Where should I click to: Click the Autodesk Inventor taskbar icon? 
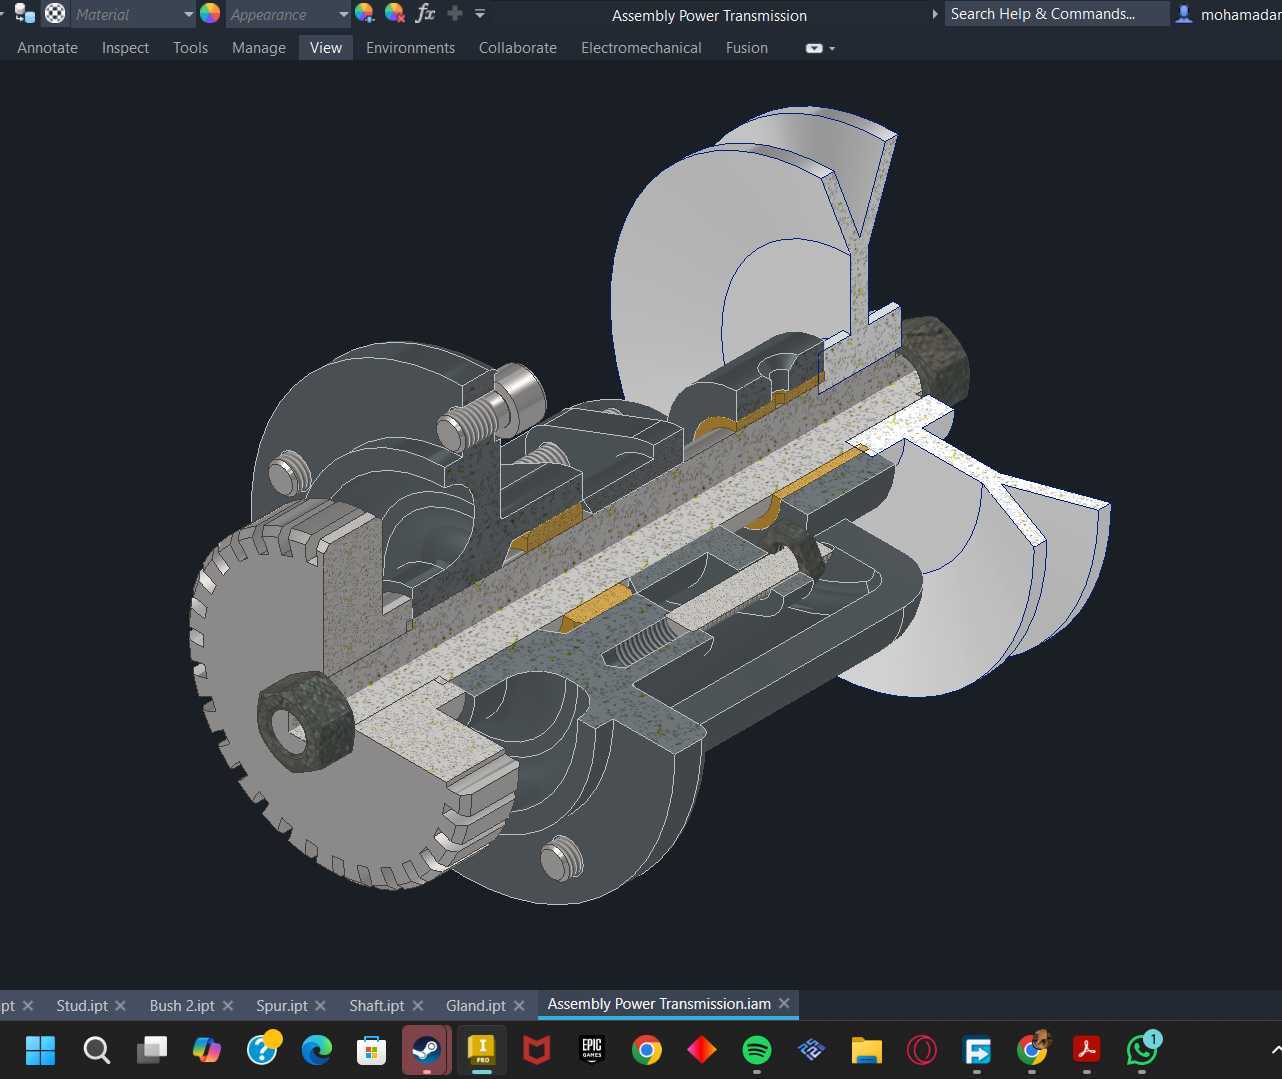click(482, 1050)
